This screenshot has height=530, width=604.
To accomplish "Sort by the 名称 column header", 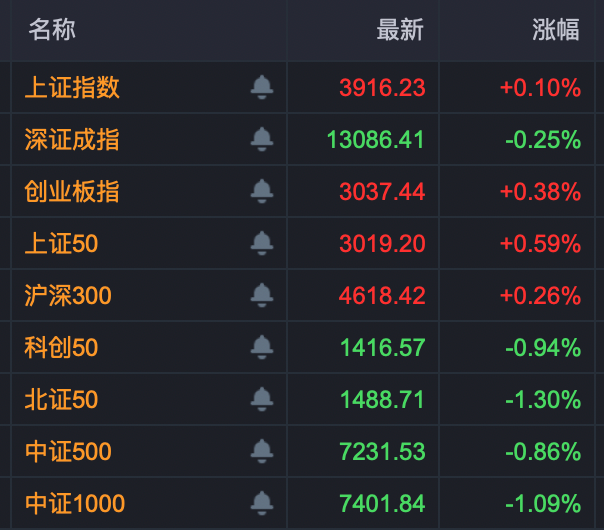I will click(52, 30).
